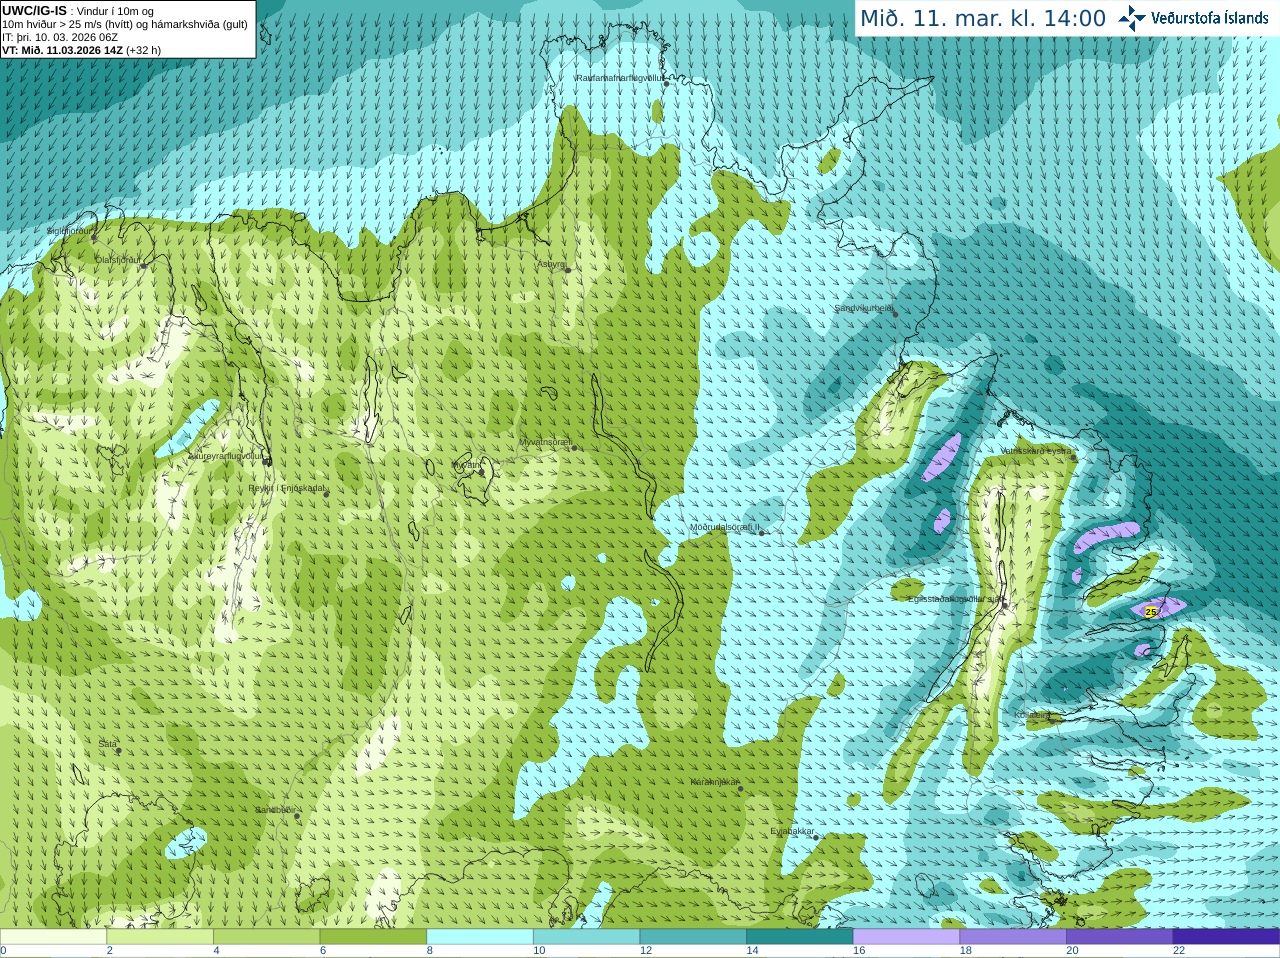Pick the 0–2 m/s cream legend swatch
Screen dimensions: 1280x958
tap(53, 937)
